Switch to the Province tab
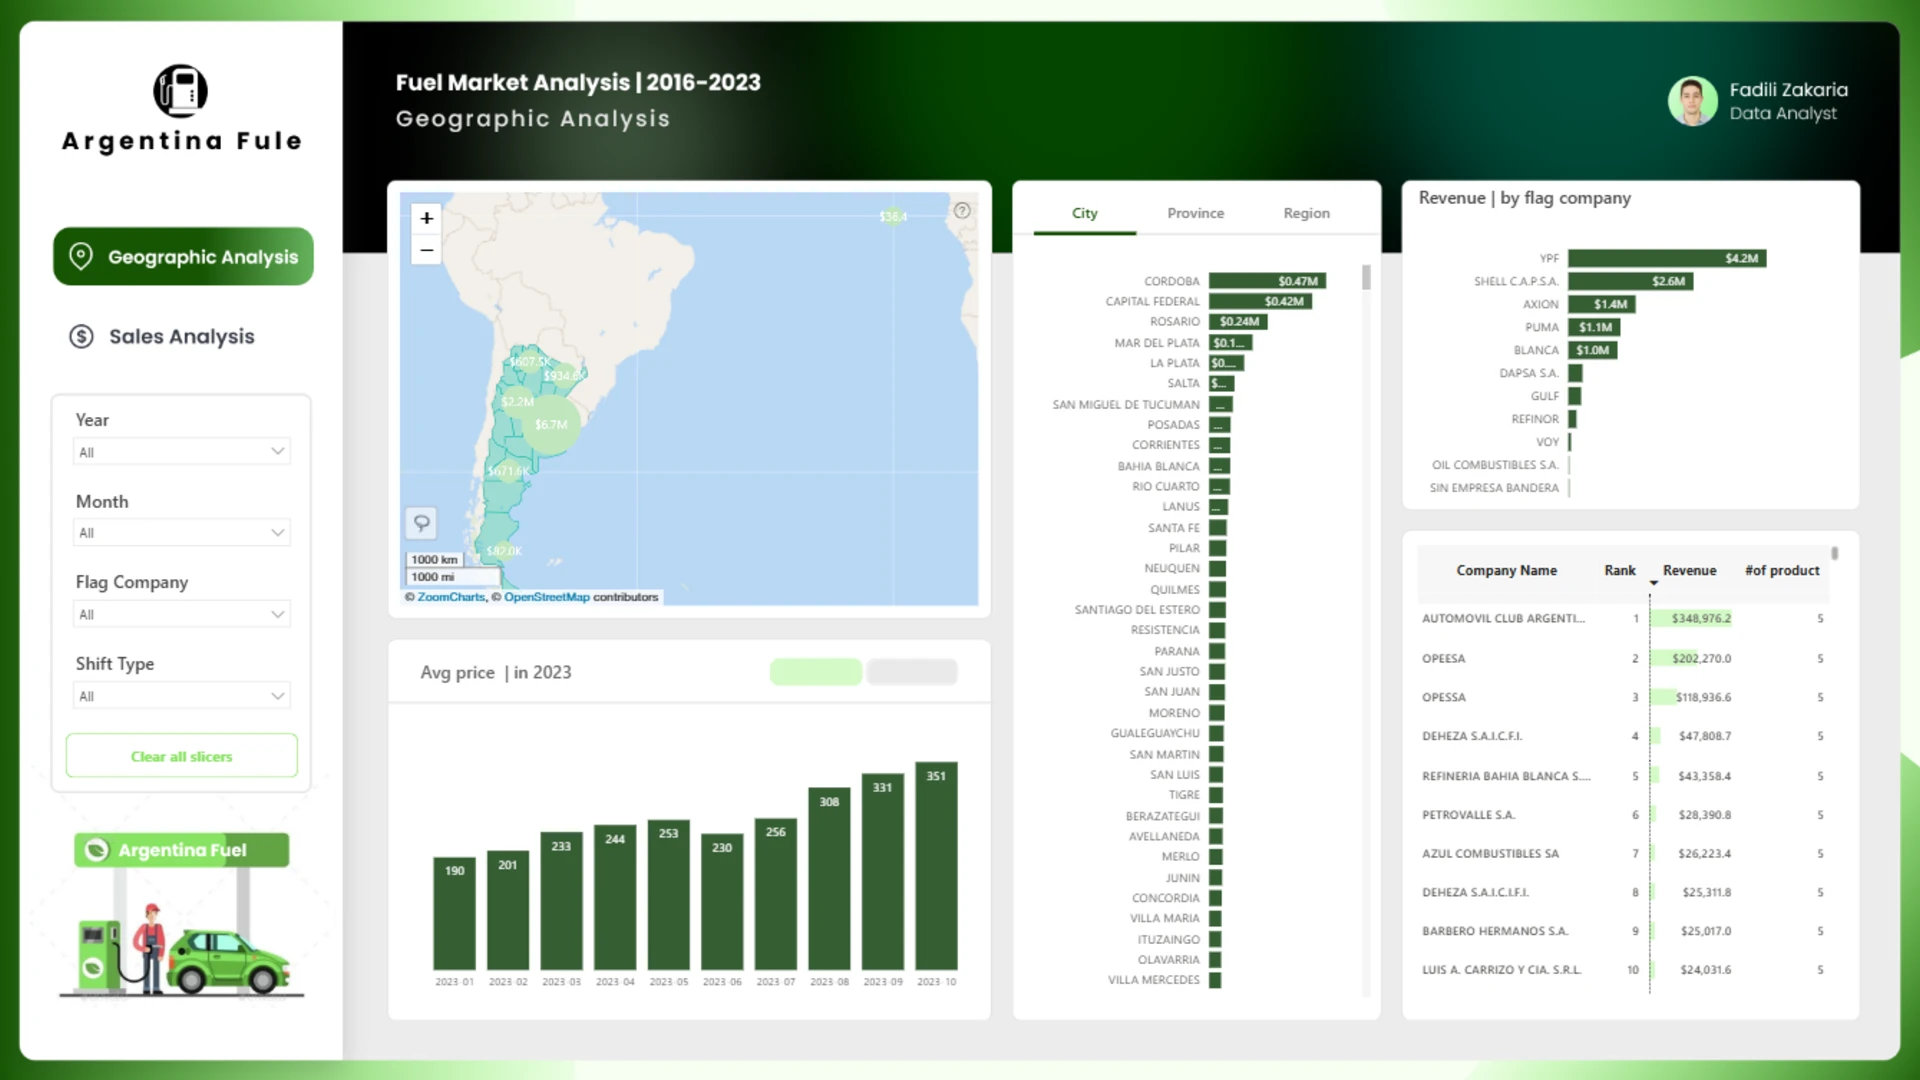This screenshot has height=1080, width=1920. pos(1195,213)
